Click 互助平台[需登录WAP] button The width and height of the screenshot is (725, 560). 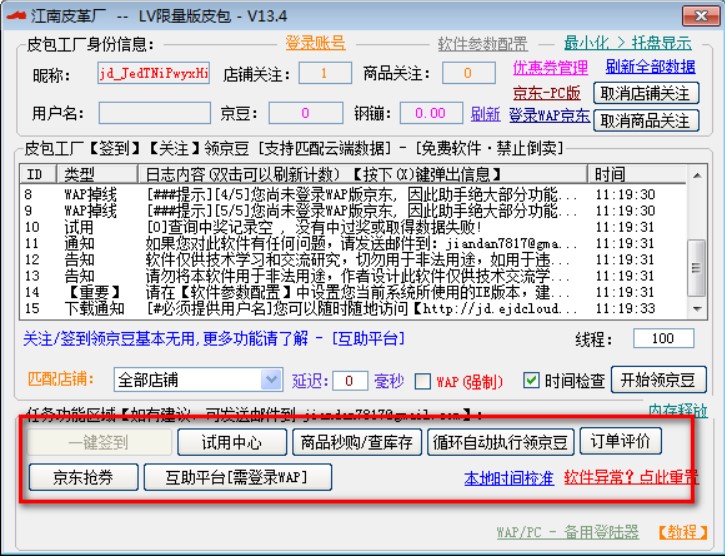pyautogui.click(x=238, y=477)
